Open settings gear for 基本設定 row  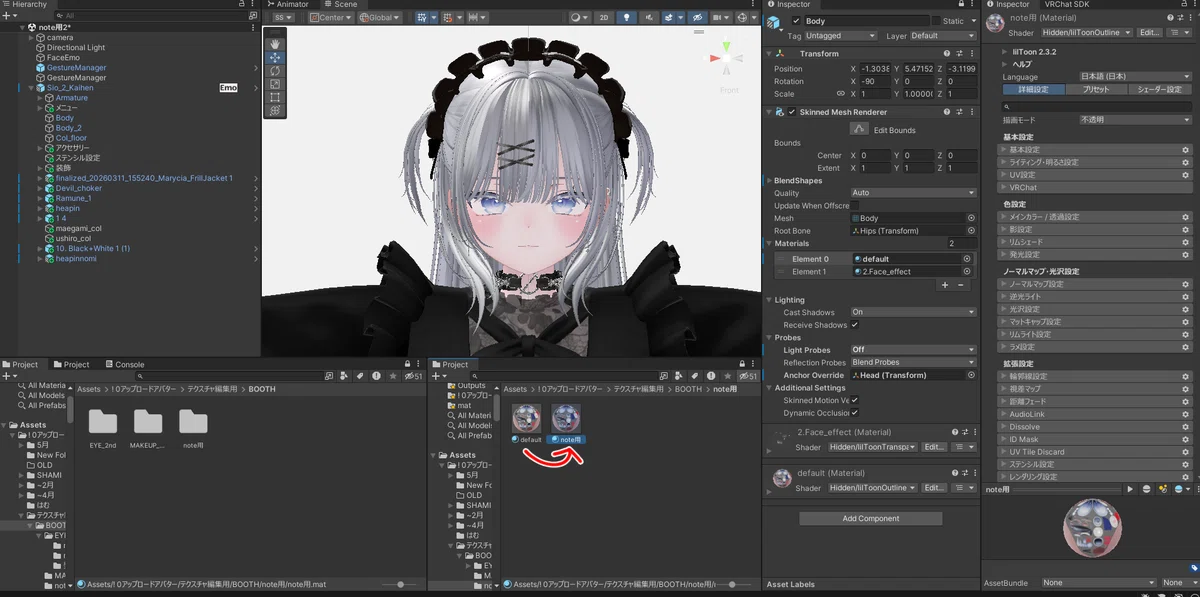tap(1186, 150)
